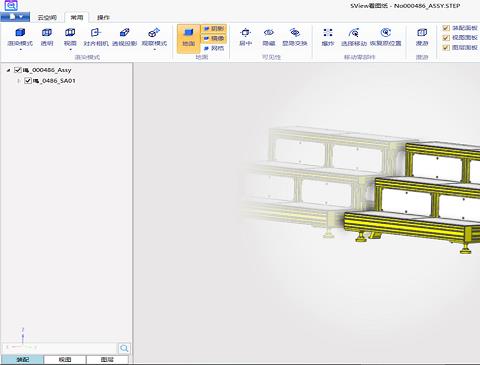
Task: Expand the _0486_SA01 tree node
Action: (x=19, y=81)
